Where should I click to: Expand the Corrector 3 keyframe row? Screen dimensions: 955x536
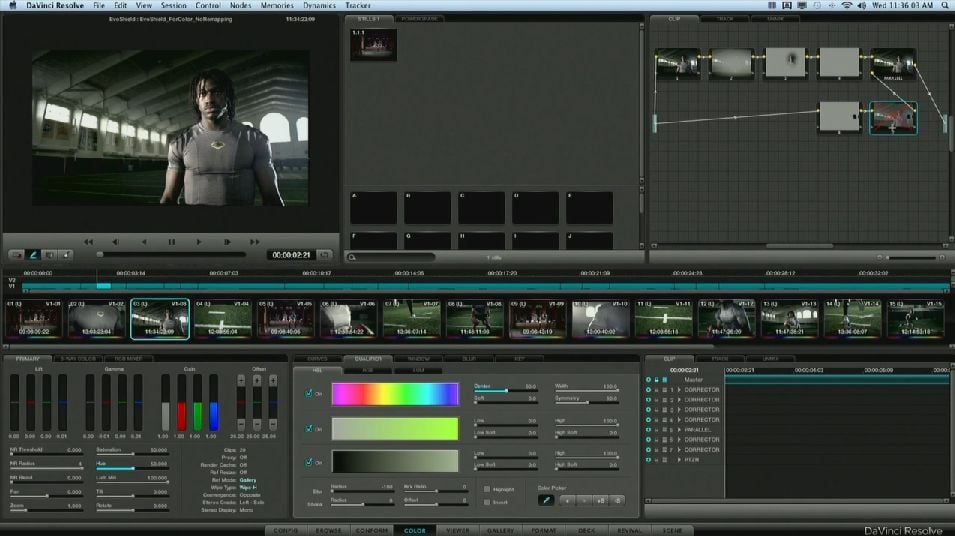point(679,410)
